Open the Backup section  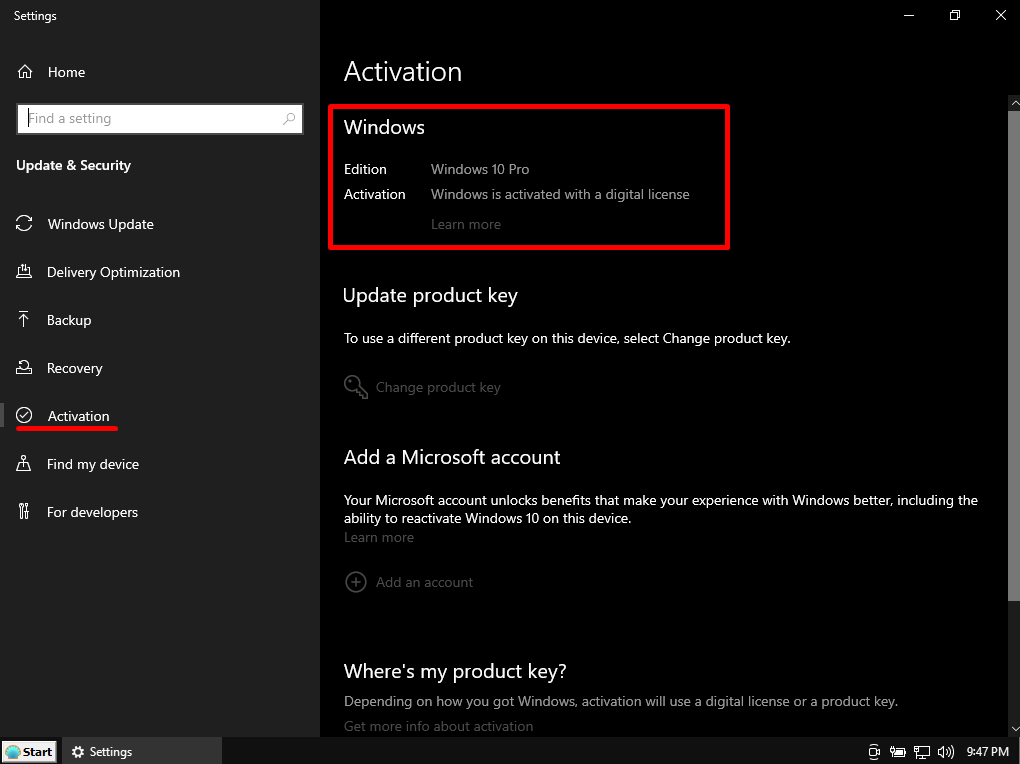(x=69, y=320)
